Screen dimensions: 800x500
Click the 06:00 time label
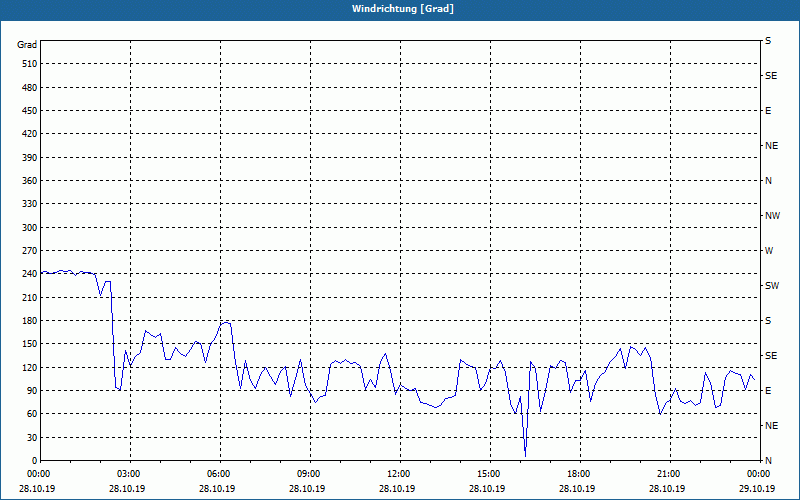pos(219,474)
